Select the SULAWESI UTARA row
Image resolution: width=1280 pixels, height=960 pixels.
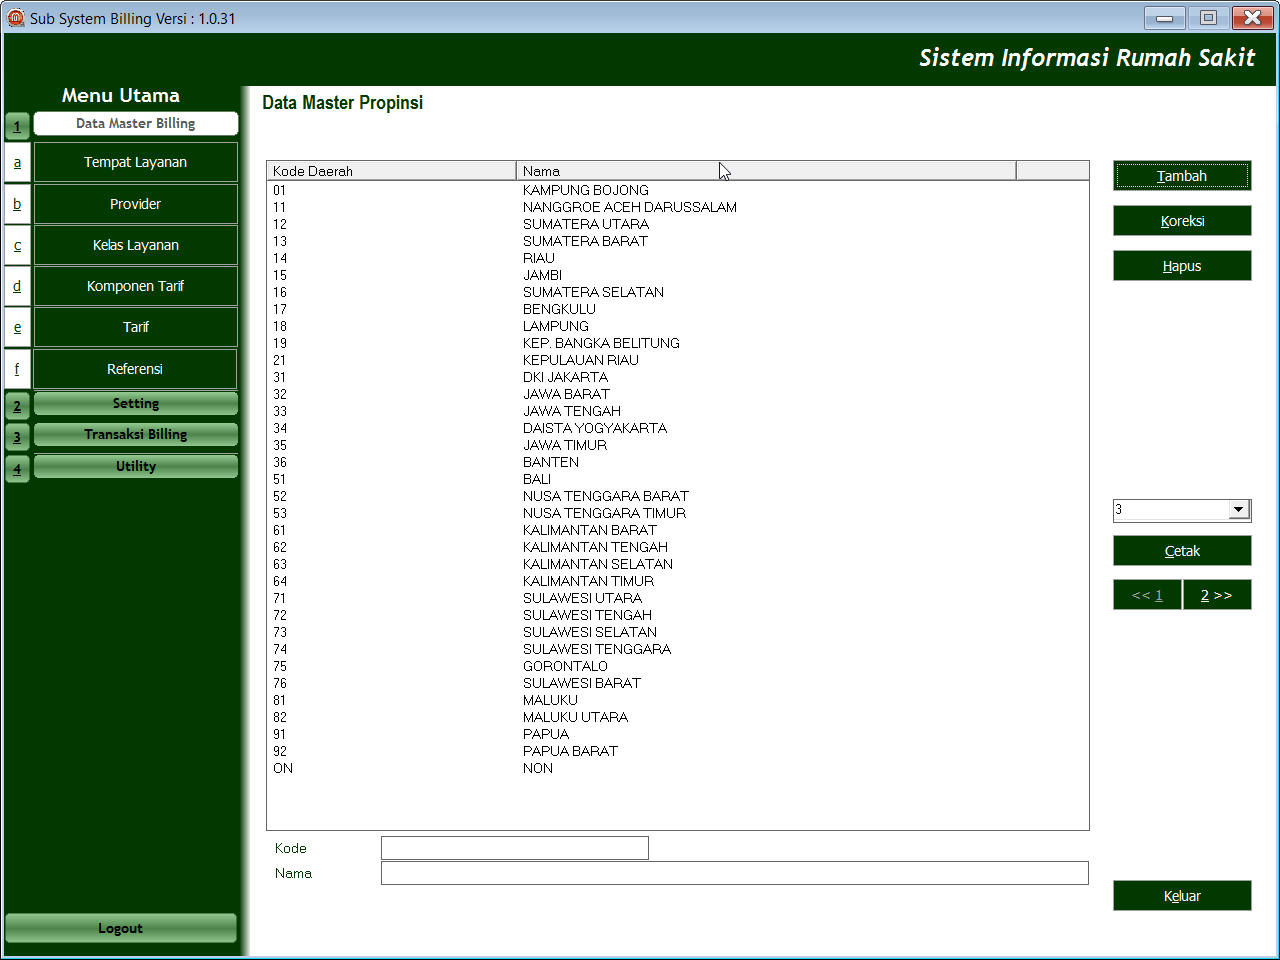pyautogui.click(x=677, y=598)
